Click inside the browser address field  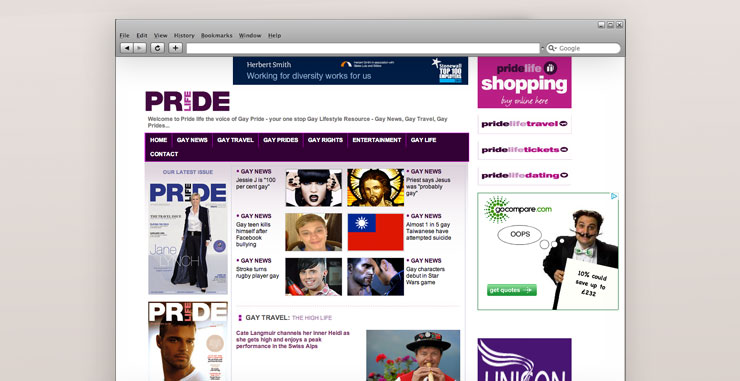[x=362, y=49]
